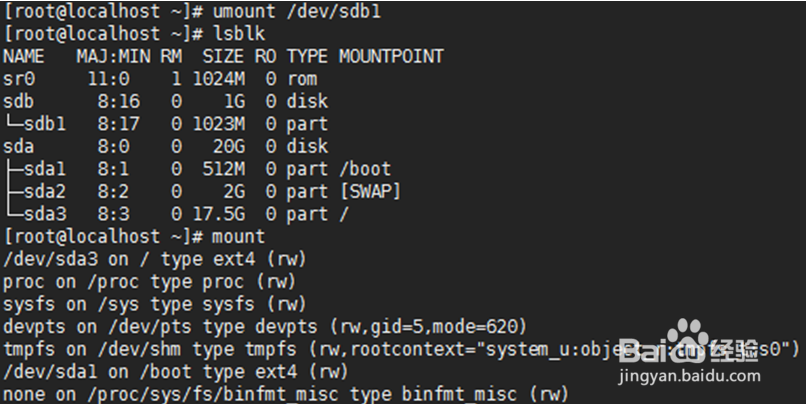Viewport: 806px width, 404px height.
Task: Select the sr0 device name
Action: (18, 79)
